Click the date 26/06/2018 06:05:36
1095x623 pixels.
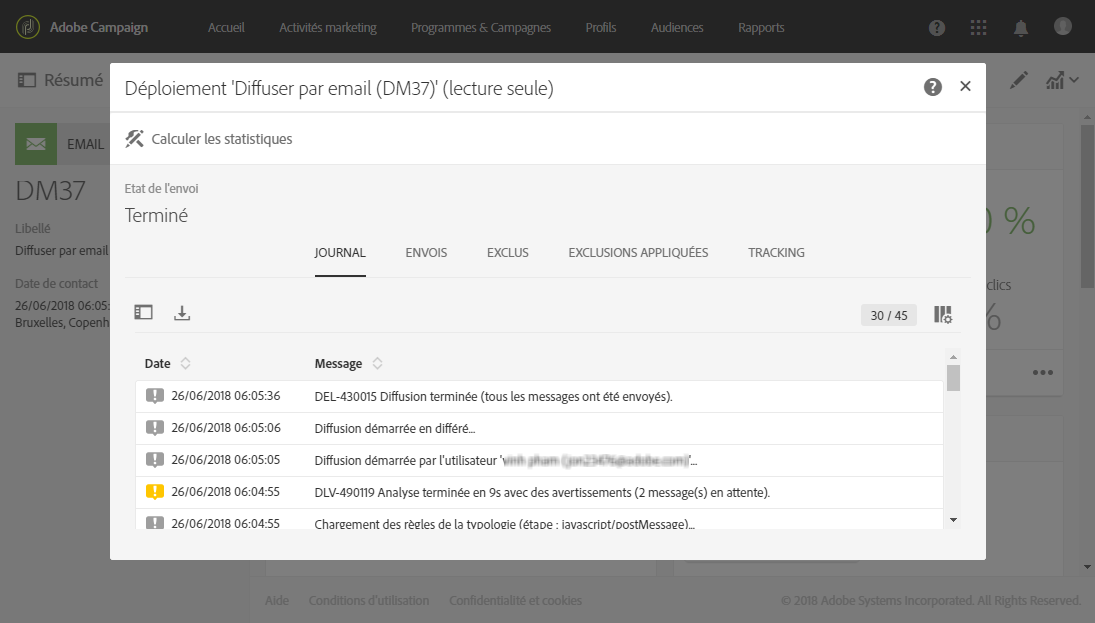pos(226,395)
